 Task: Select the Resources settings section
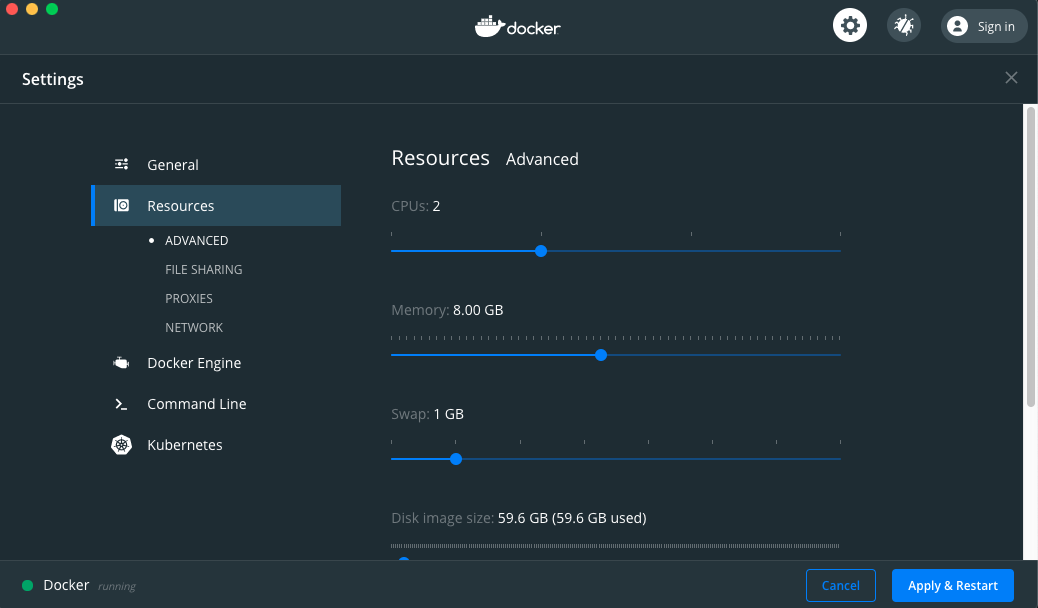(216, 205)
